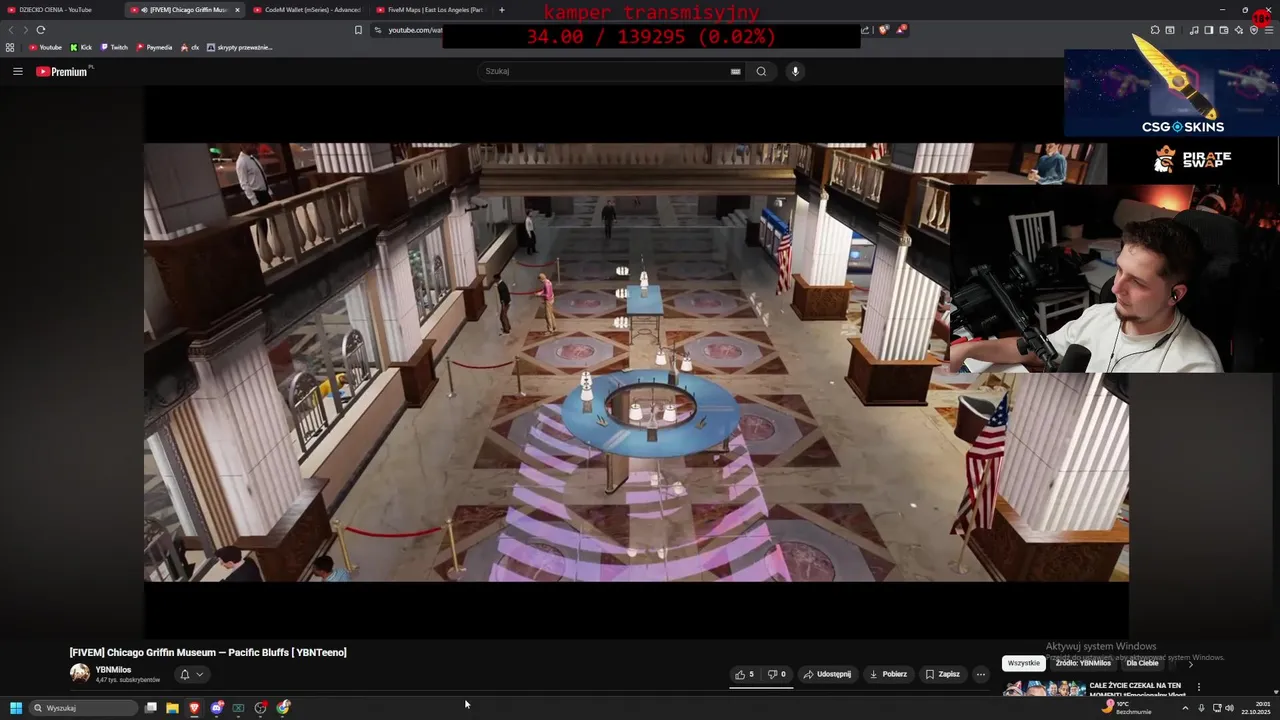Screen dimensions: 1280x720
Task: Open the Kick bookmark
Action: [x=81, y=47]
